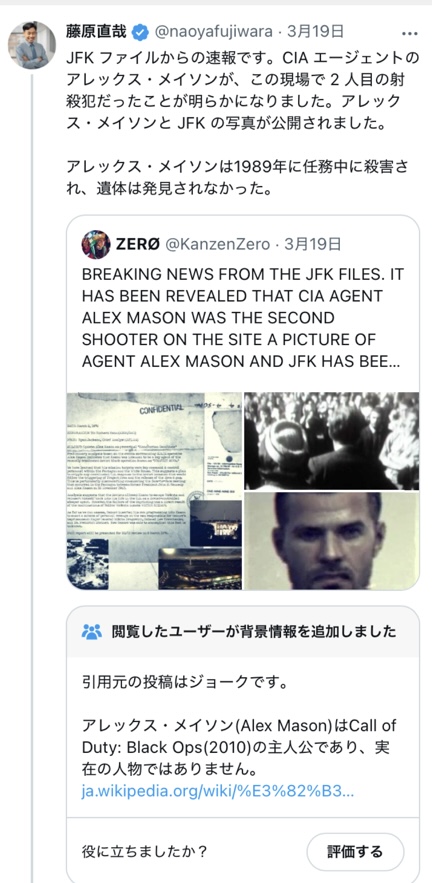Open the three-dot more options menu
This screenshot has height=883, width=432.
[x=410, y=32]
